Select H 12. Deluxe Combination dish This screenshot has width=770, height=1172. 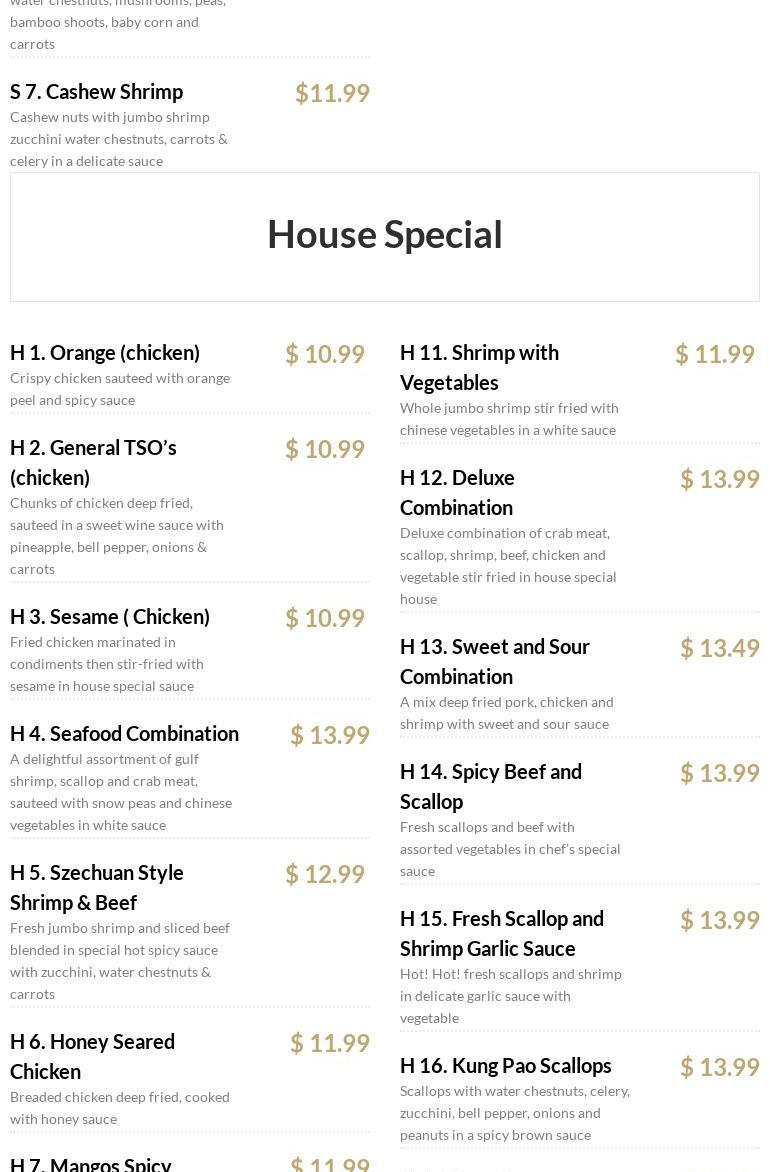click(x=457, y=492)
